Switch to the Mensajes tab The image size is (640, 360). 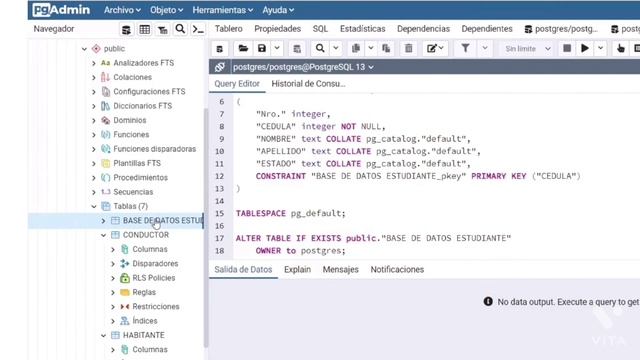point(340,269)
